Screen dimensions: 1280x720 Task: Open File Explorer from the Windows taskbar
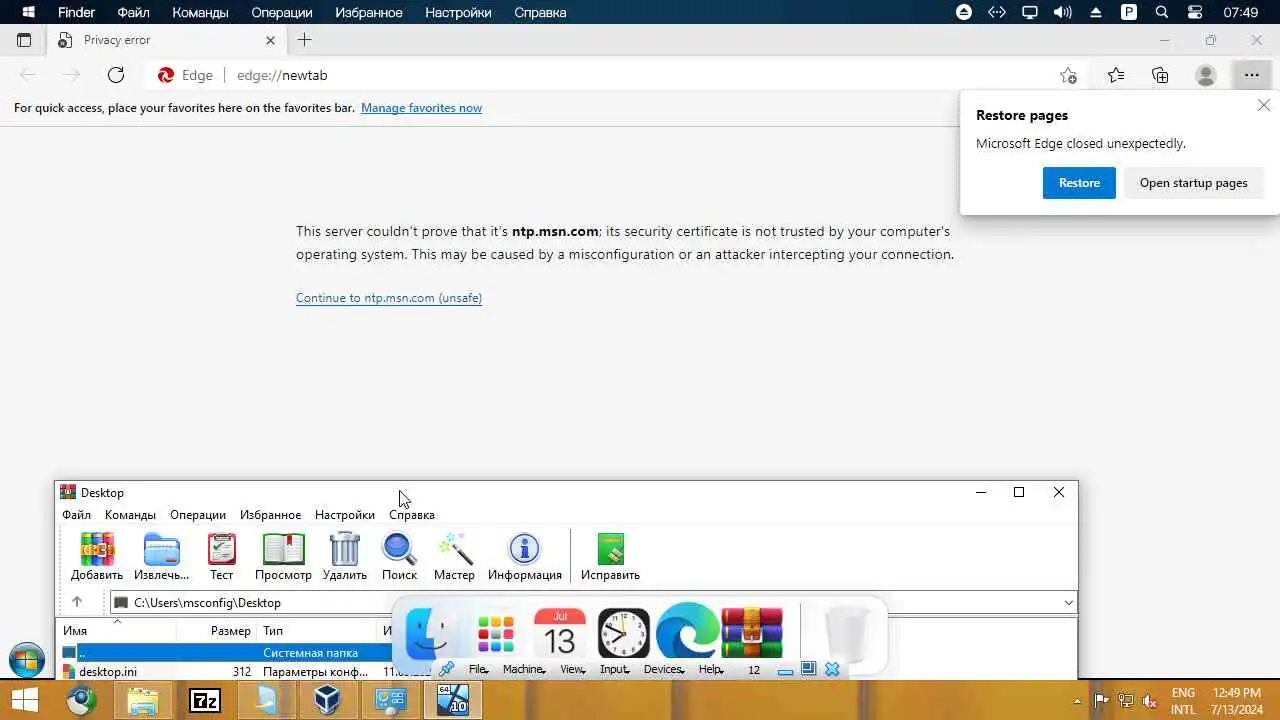(x=143, y=701)
